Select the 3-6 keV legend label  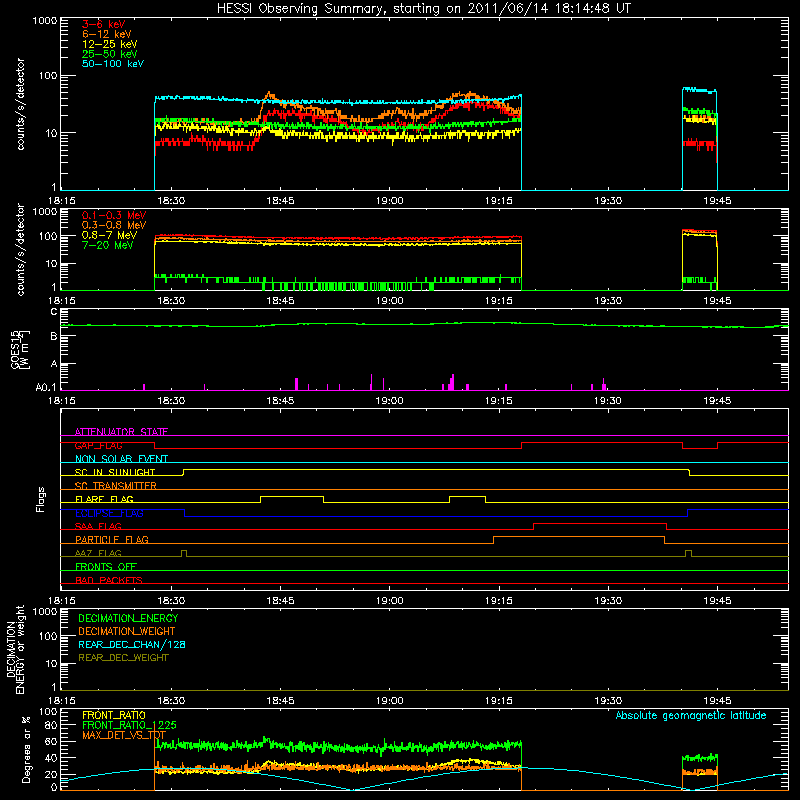click(x=103, y=24)
